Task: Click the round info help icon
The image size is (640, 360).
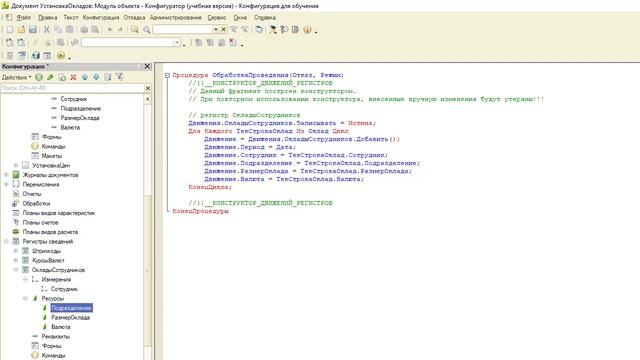Action: (x=307, y=29)
